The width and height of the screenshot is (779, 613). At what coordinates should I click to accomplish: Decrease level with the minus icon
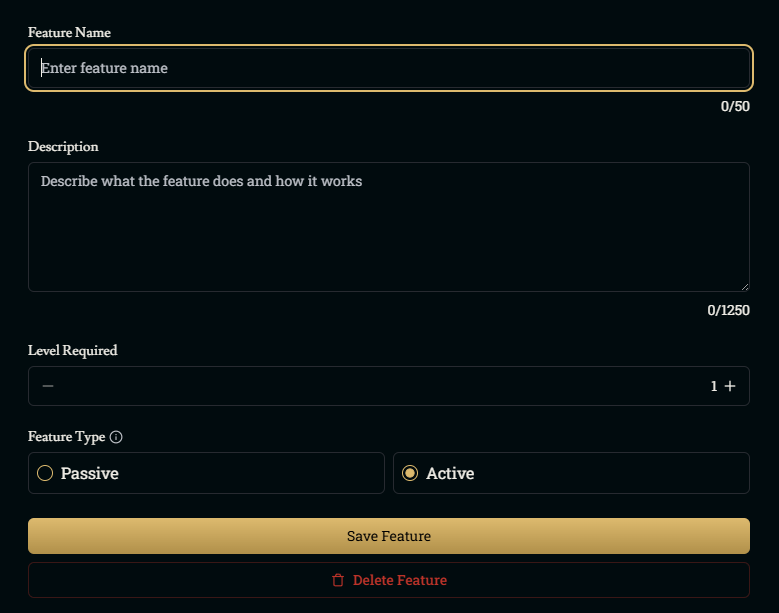(47, 386)
